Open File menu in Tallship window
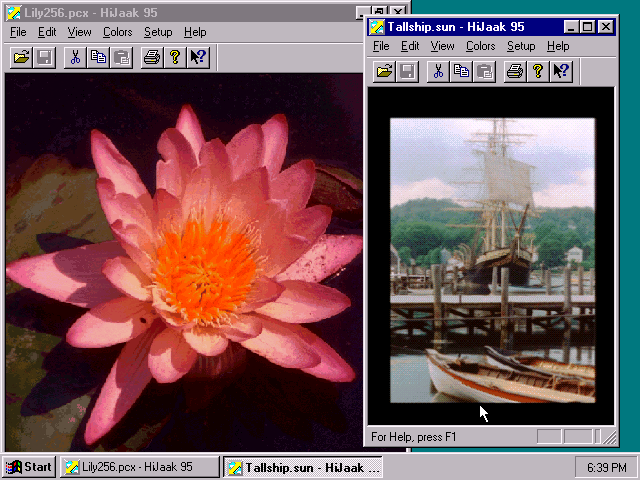This screenshot has width=640, height=480. (381, 46)
